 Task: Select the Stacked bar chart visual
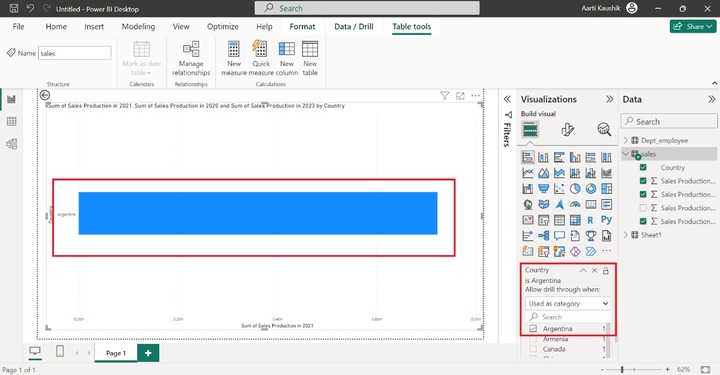[x=528, y=157]
